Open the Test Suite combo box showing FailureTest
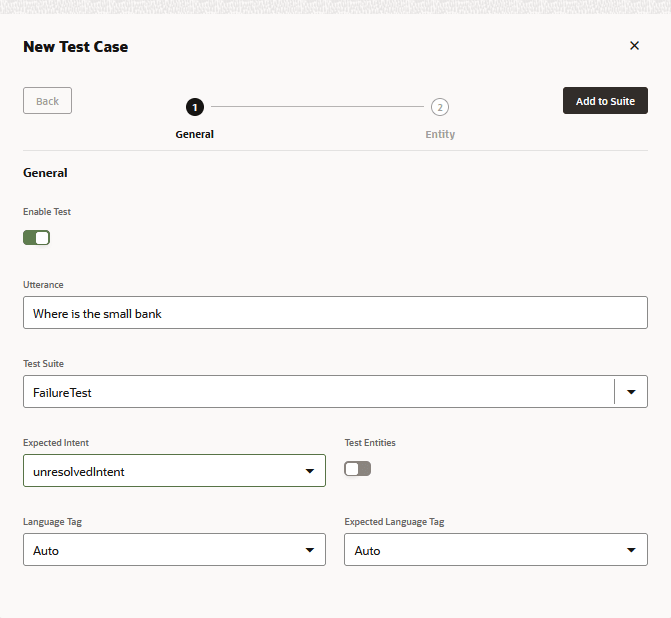This screenshot has height=618, width=671. pos(315,392)
